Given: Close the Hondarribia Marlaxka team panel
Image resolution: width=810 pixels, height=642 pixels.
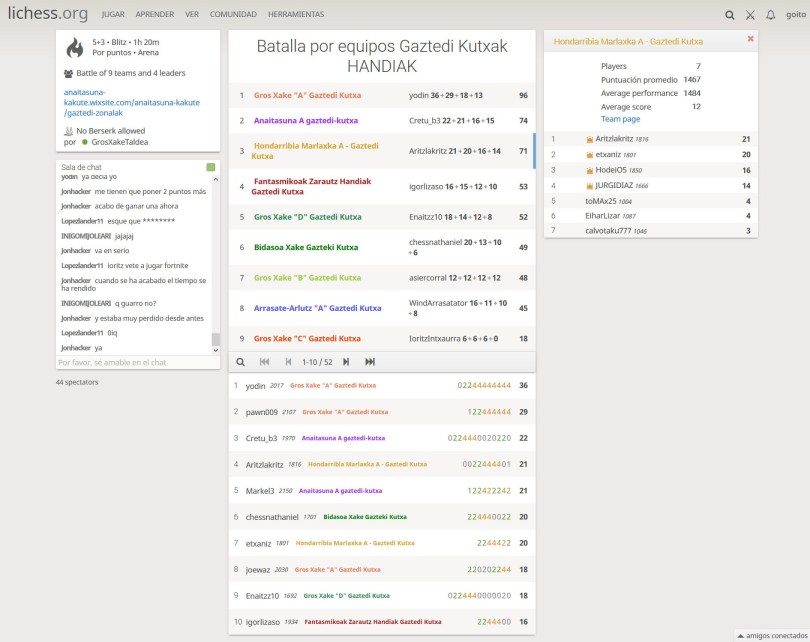Looking at the screenshot, I should point(750,39).
